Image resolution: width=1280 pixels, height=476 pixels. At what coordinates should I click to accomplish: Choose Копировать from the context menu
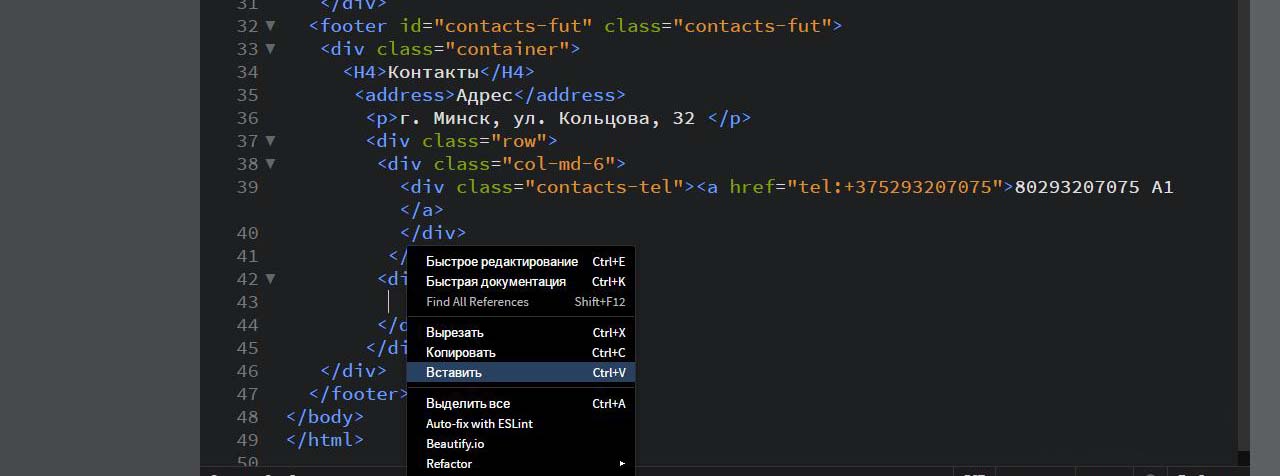pos(461,353)
